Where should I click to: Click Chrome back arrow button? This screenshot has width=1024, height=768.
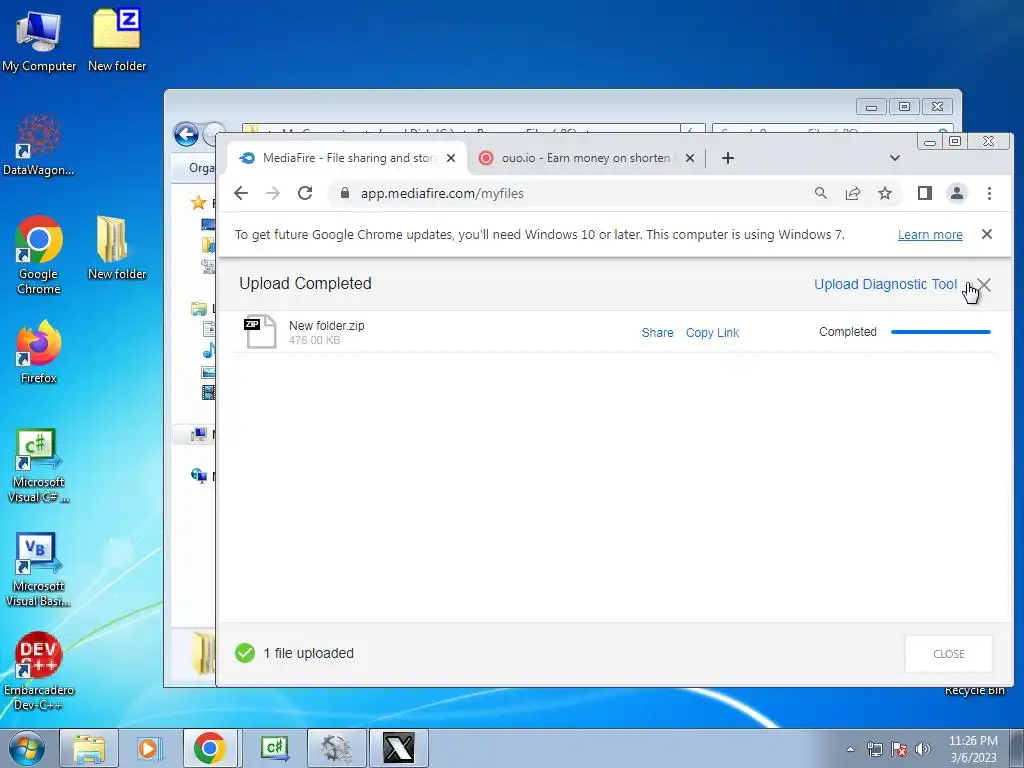pyautogui.click(x=241, y=193)
